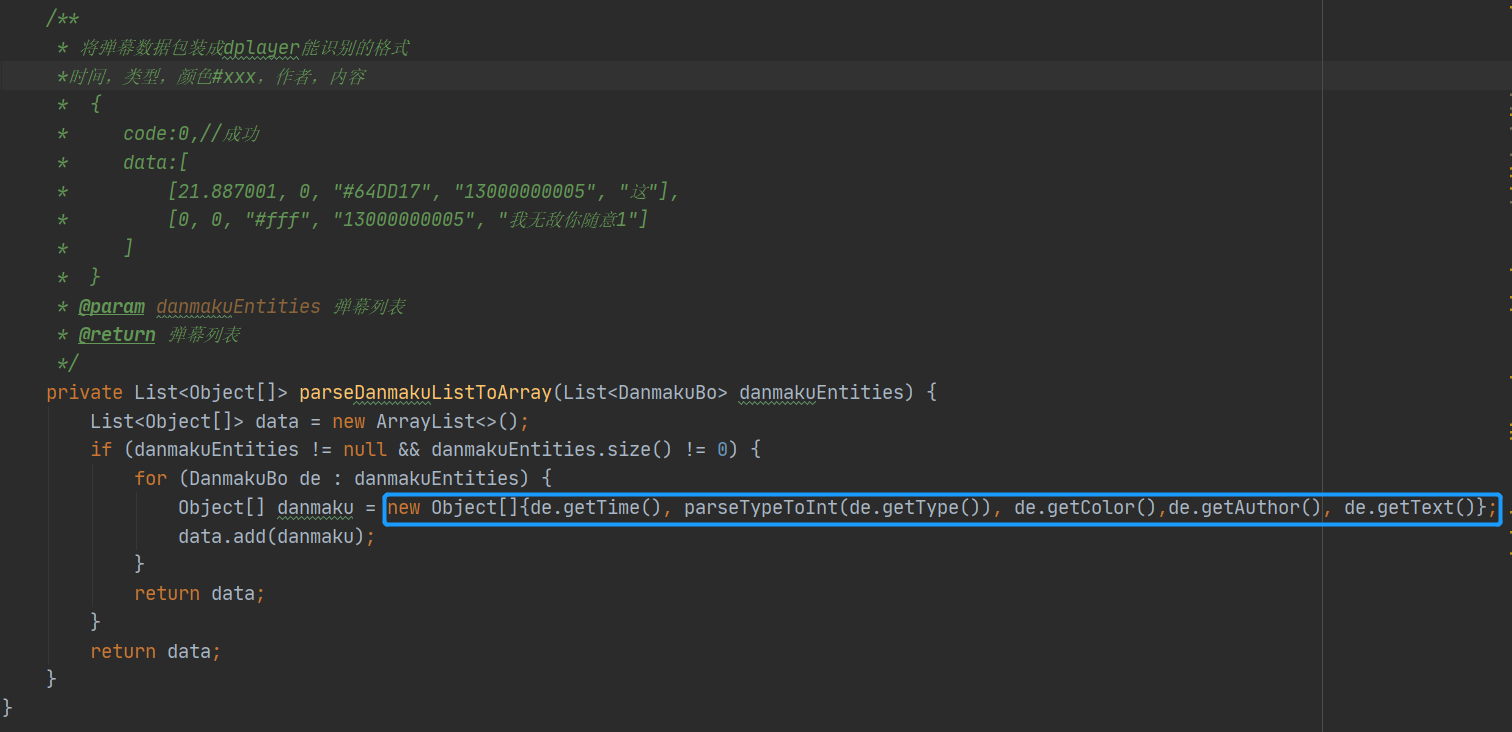Click the underlined danmaku variable name

click(315, 508)
